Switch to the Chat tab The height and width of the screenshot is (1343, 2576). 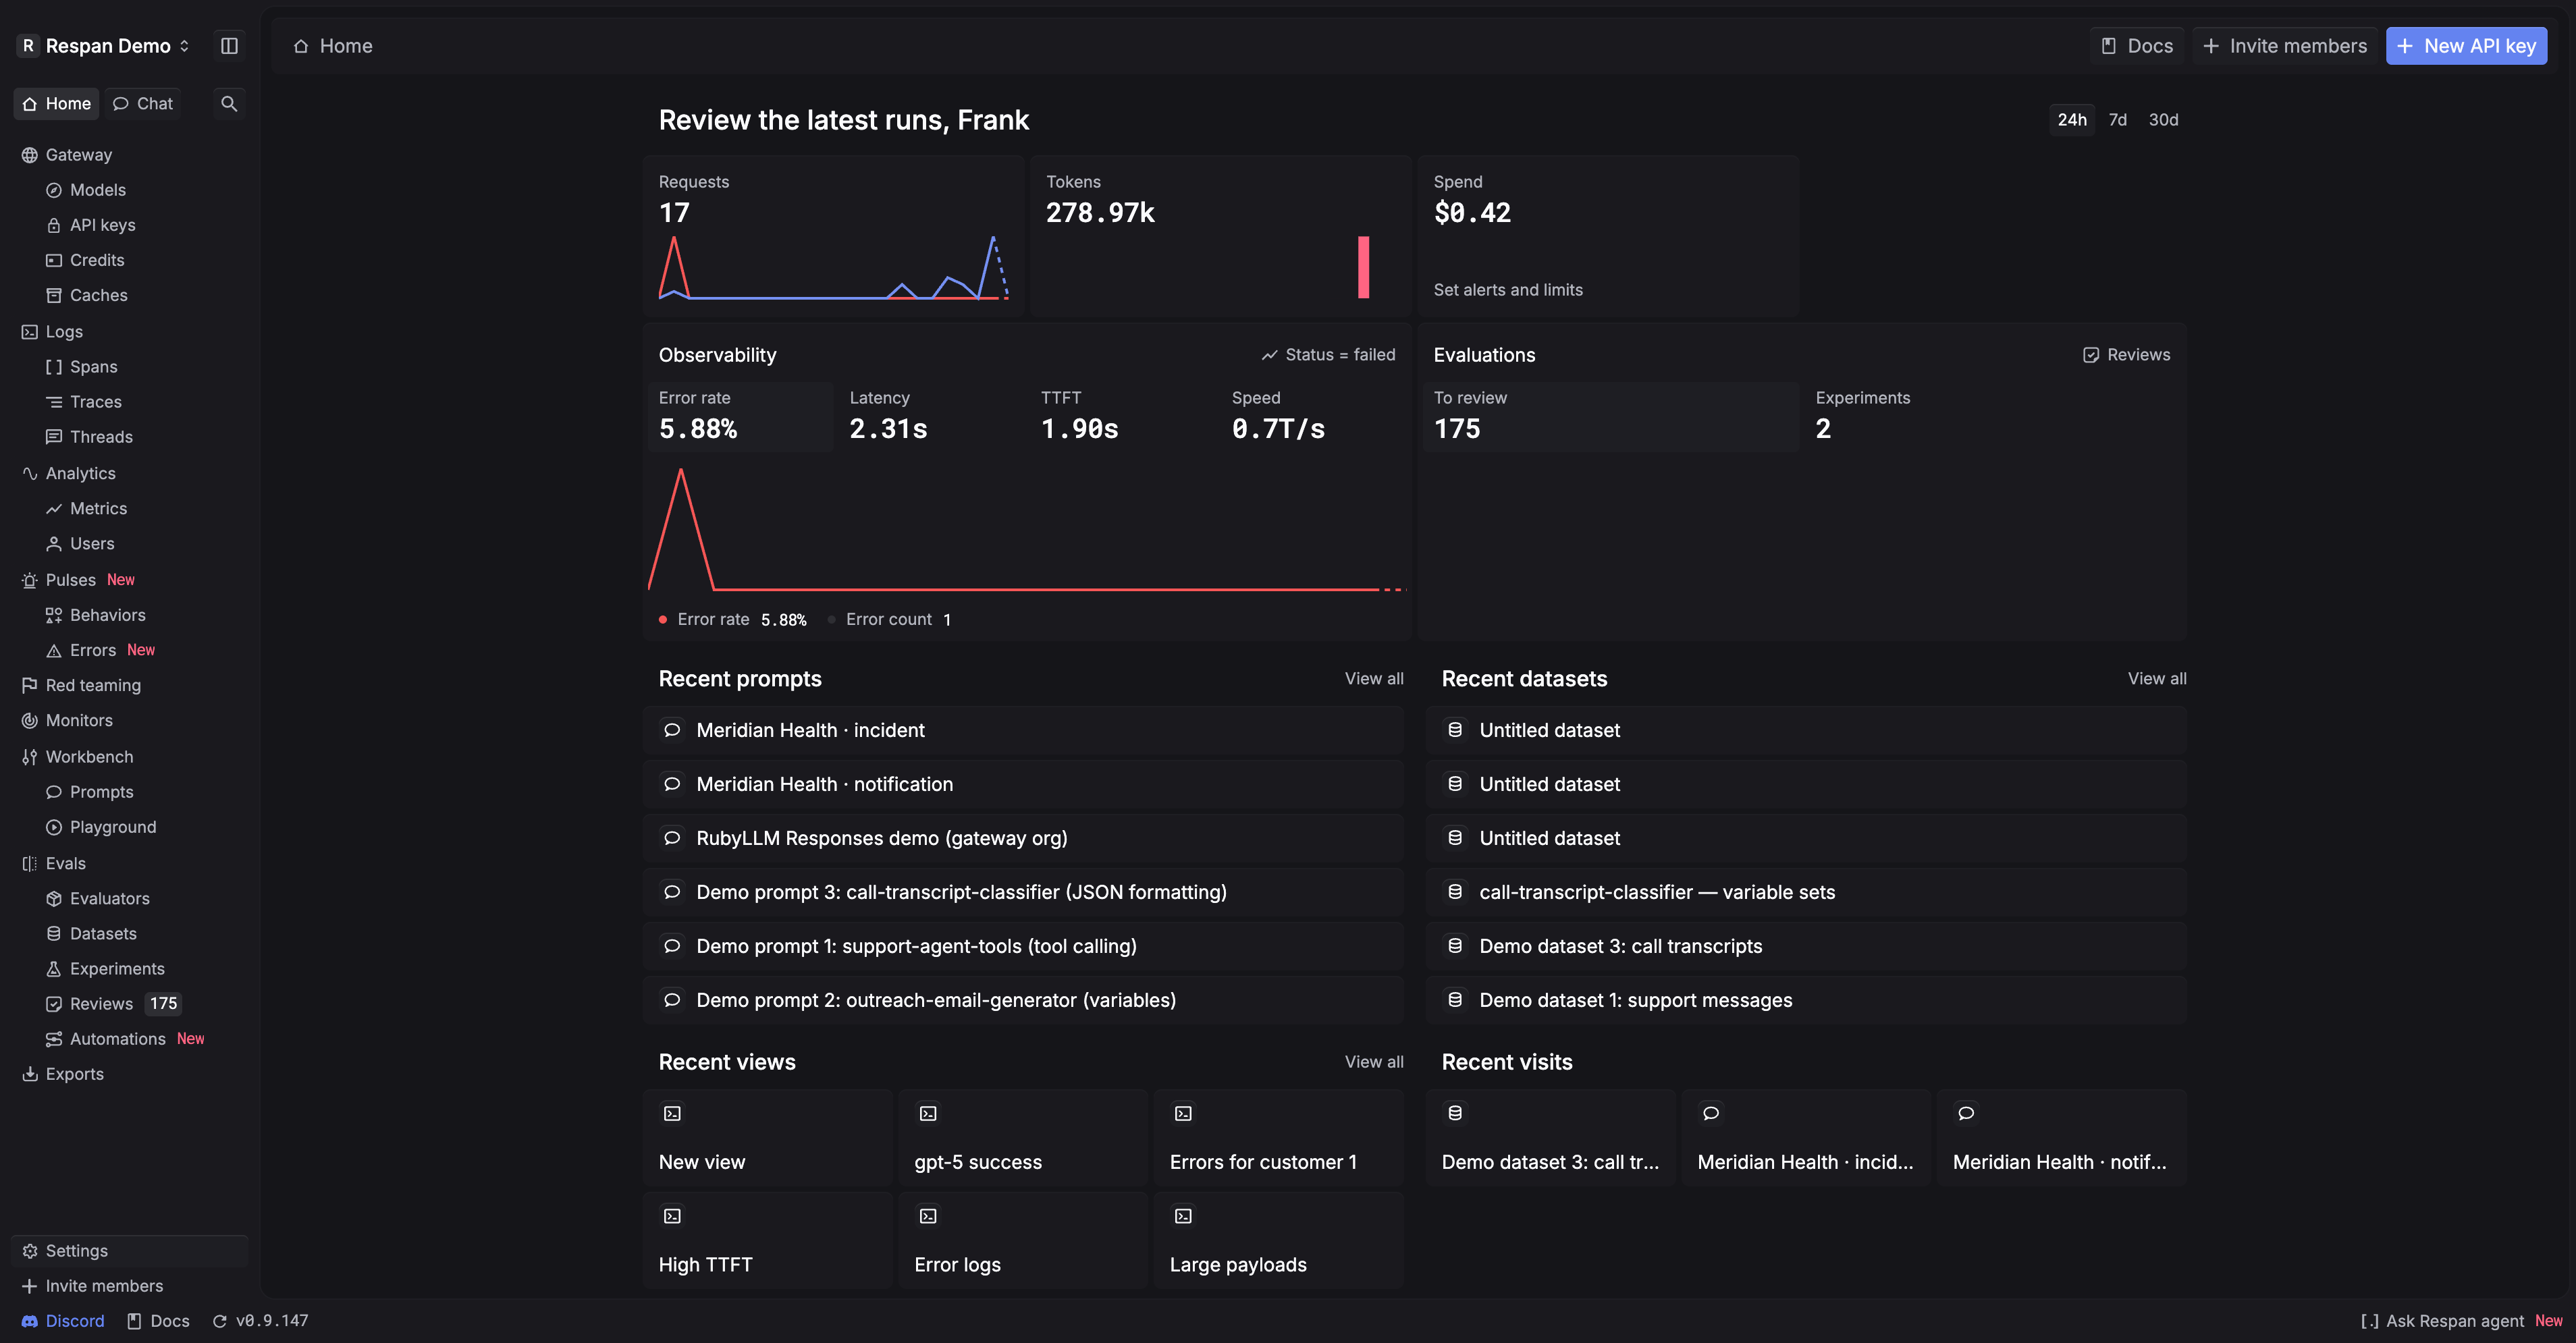click(143, 104)
